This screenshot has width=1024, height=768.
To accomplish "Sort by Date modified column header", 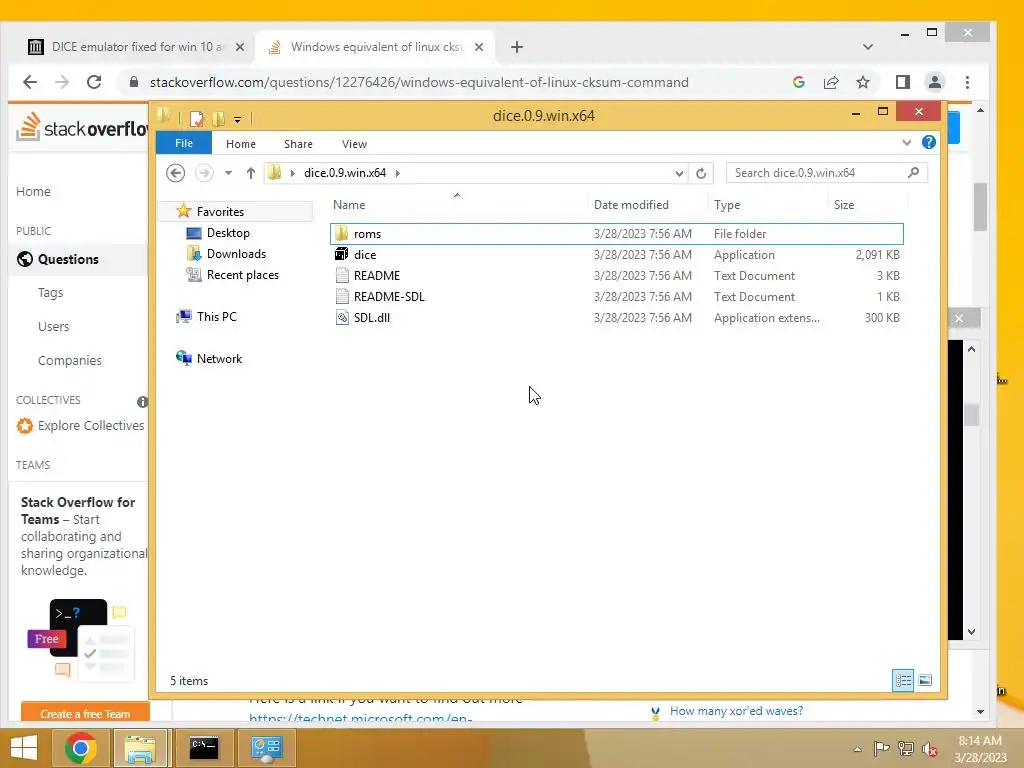I will [647, 204].
